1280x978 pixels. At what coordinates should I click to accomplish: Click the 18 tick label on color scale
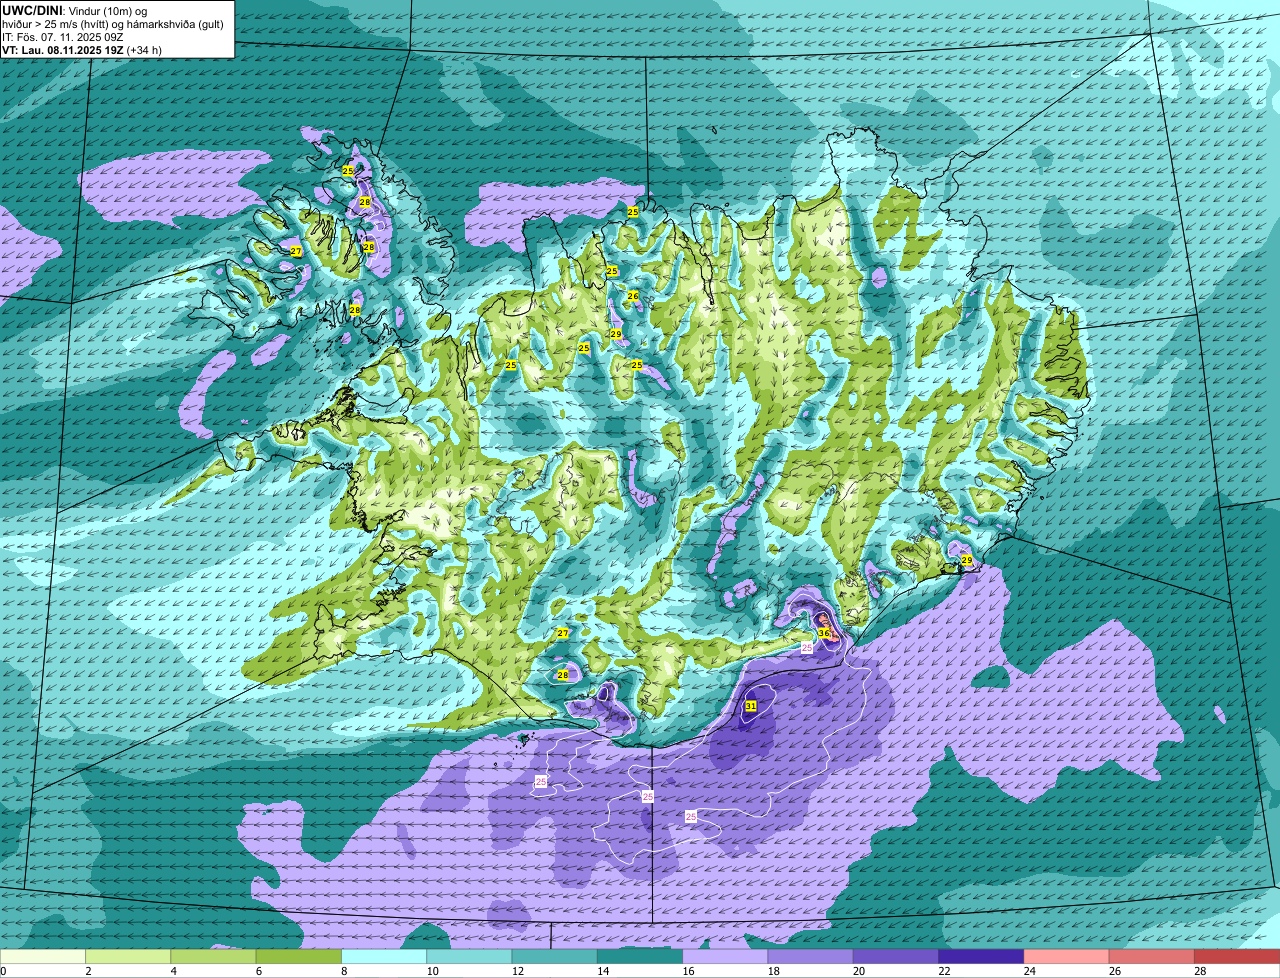(x=773, y=971)
